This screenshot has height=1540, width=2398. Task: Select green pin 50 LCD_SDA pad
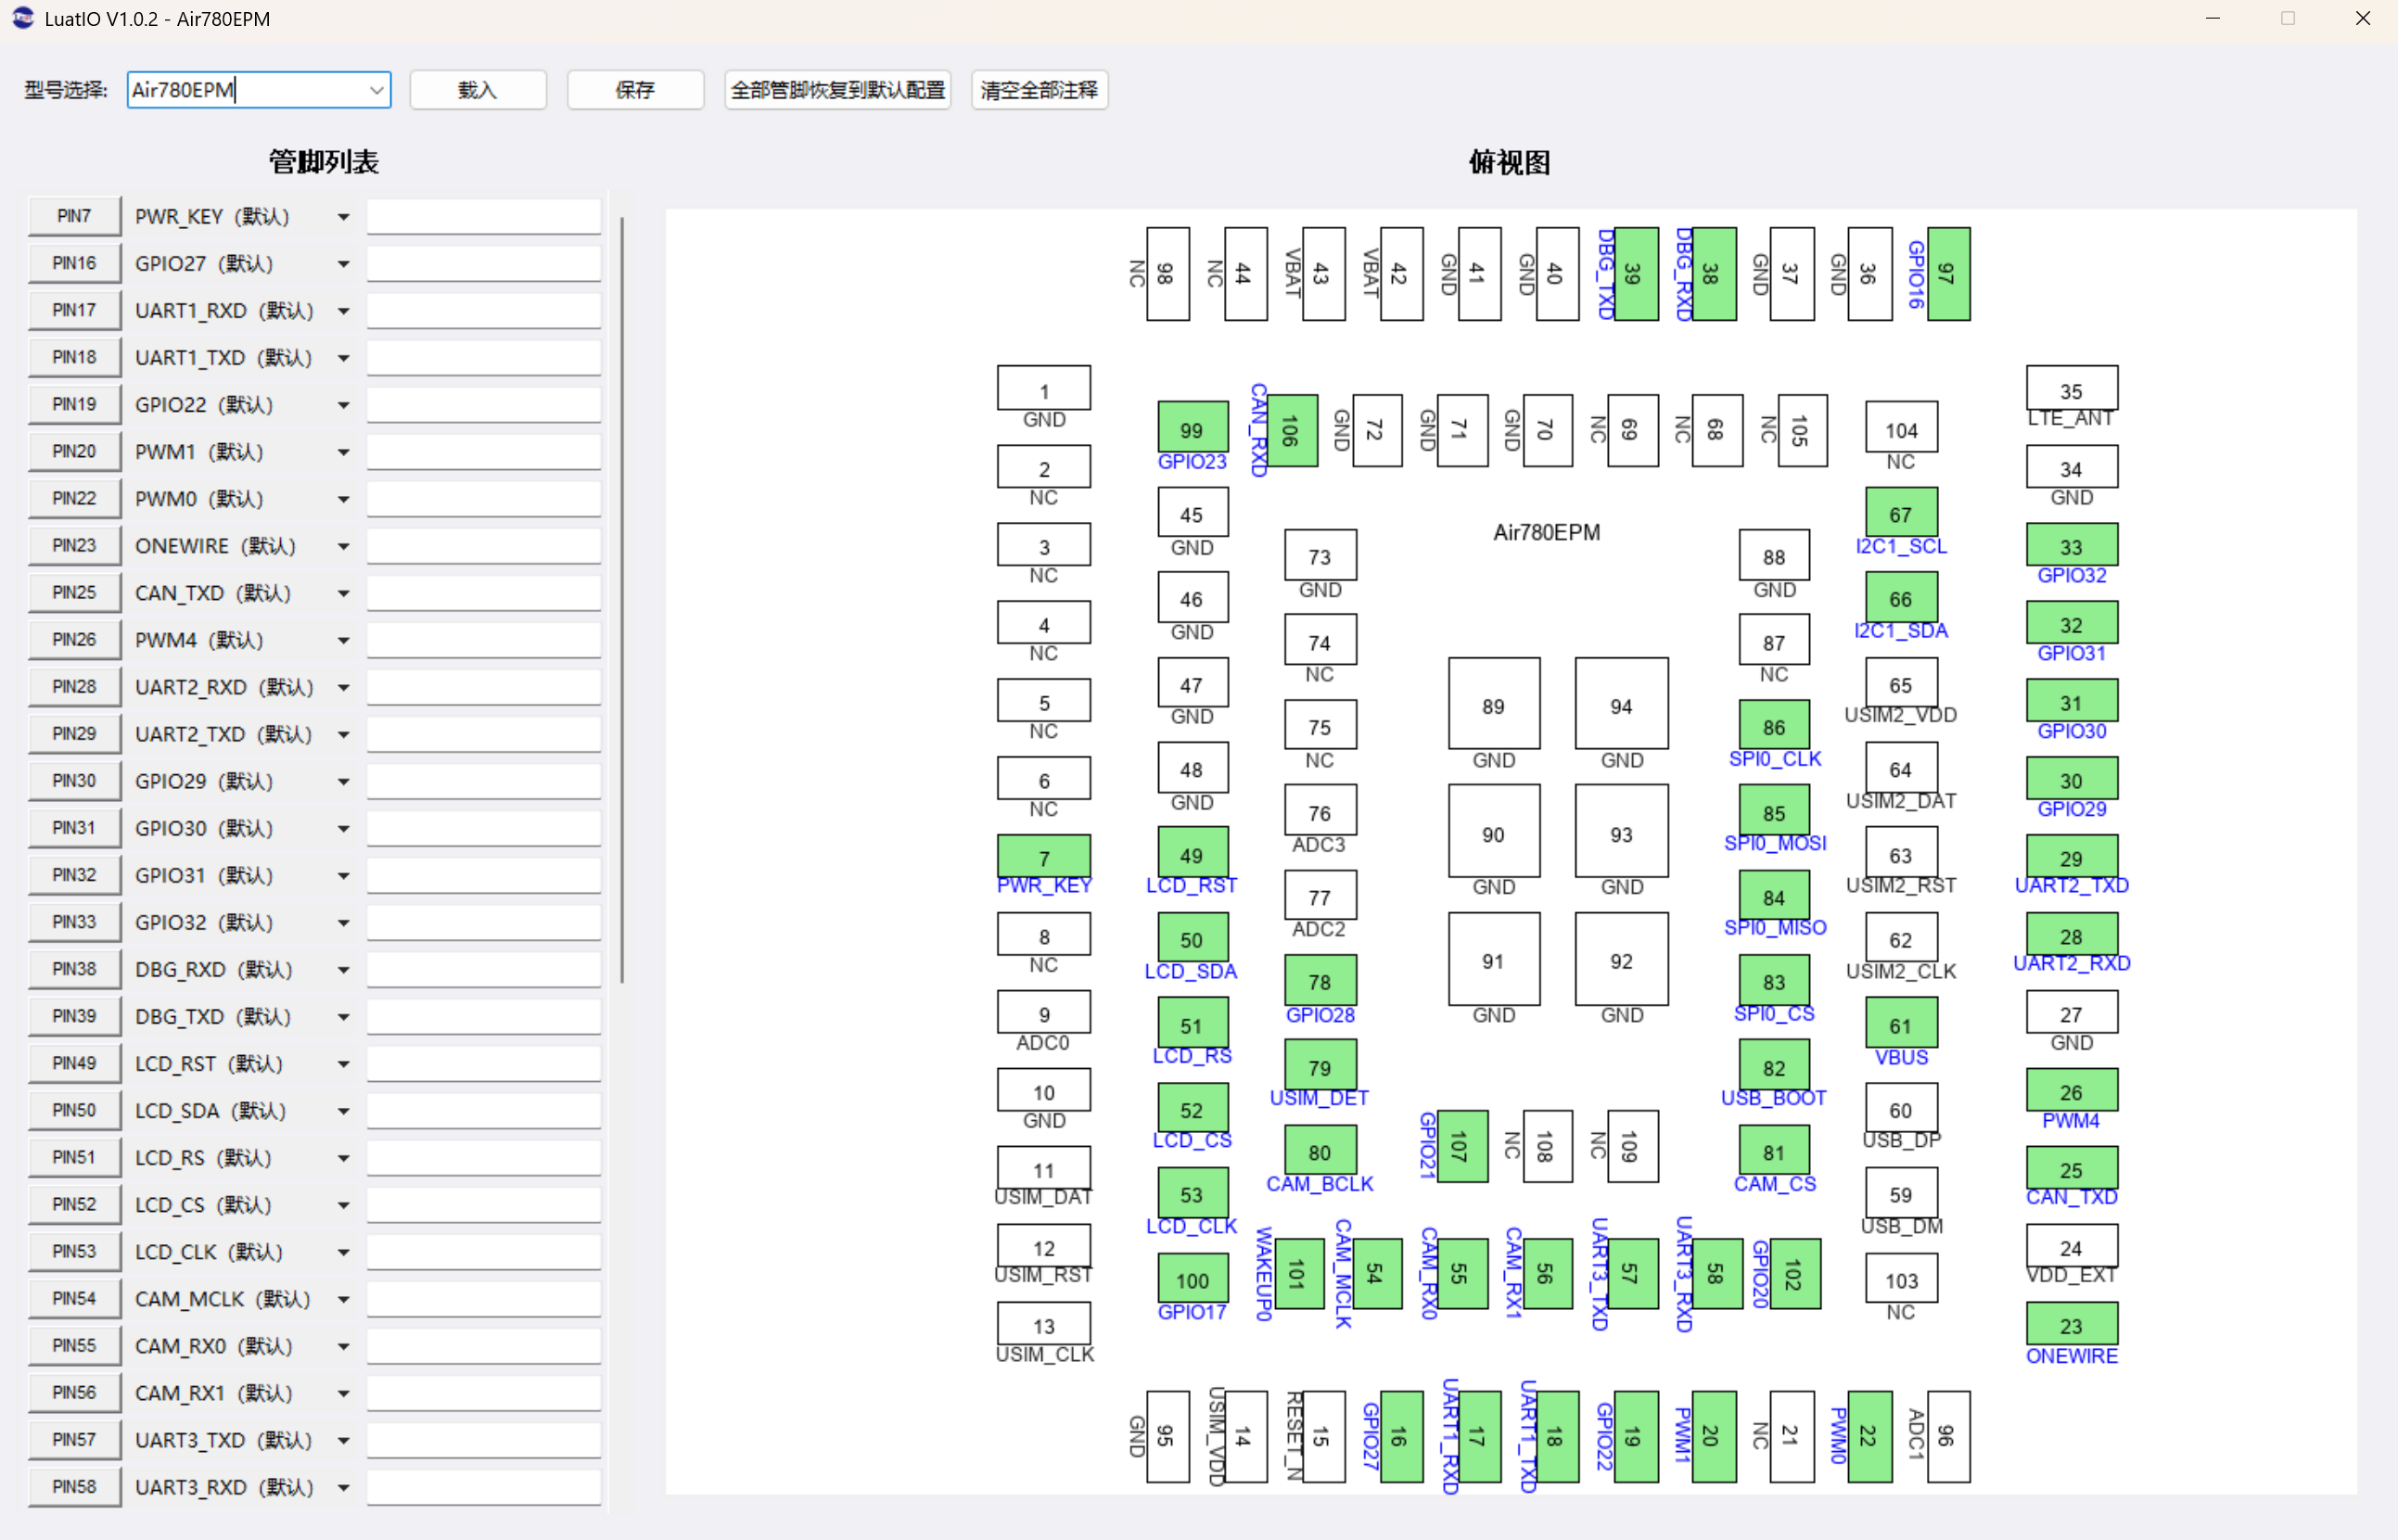tap(1192, 939)
